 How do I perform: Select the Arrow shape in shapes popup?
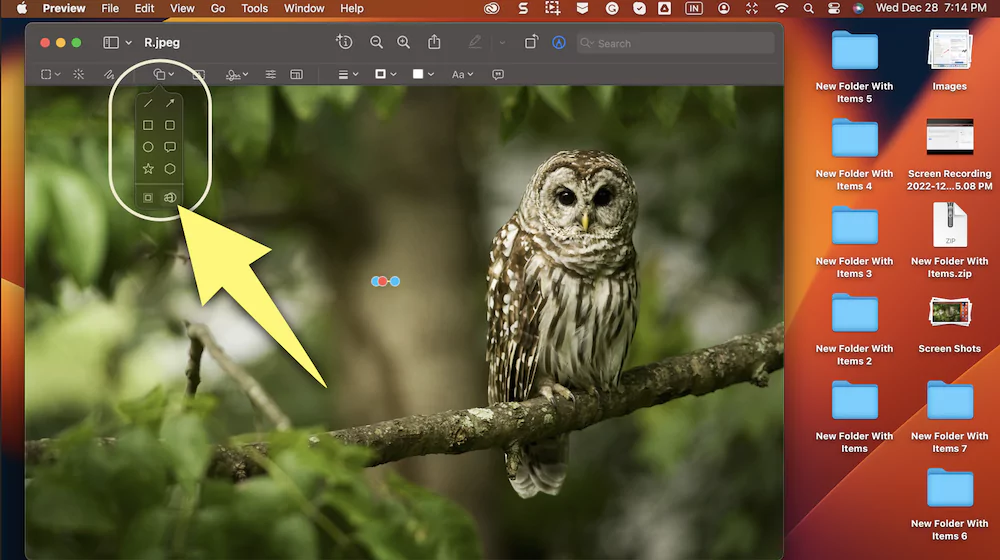click(170, 103)
